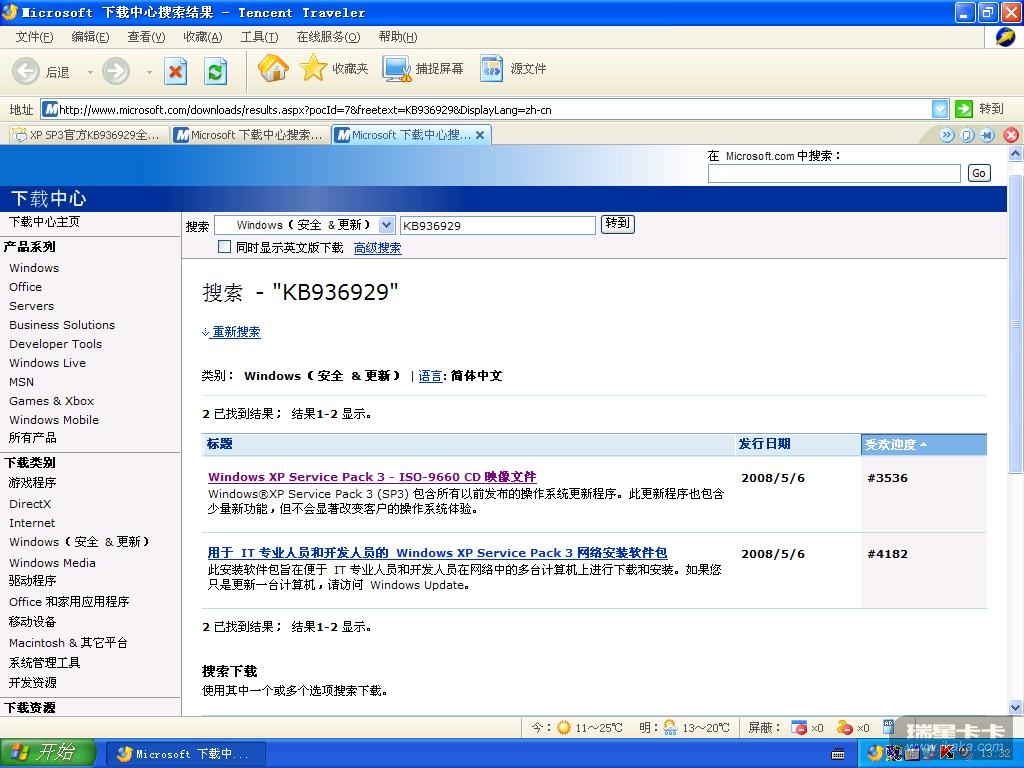1024x768 pixels.
Task: Click the blocked plugin counter icon in status bar
Action: pos(845,728)
